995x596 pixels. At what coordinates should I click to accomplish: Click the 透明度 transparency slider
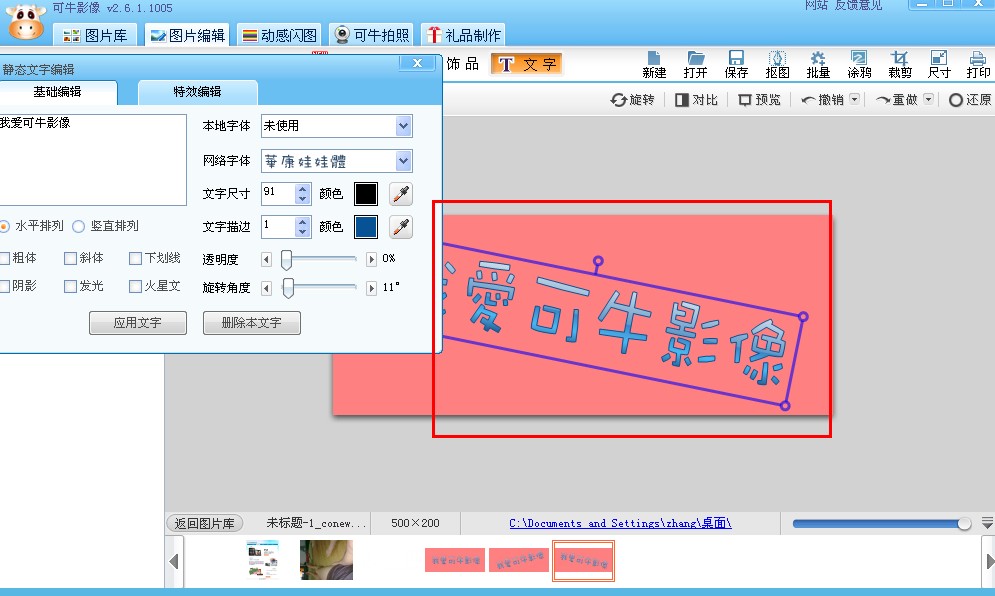[x=319, y=259]
